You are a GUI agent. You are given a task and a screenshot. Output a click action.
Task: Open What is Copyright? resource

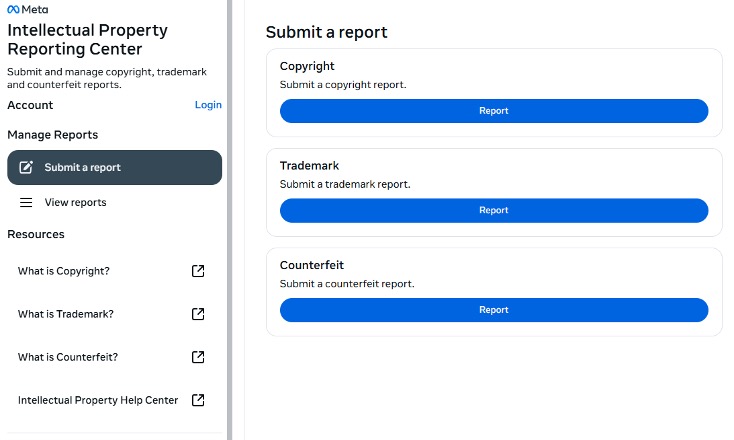click(x=64, y=271)
